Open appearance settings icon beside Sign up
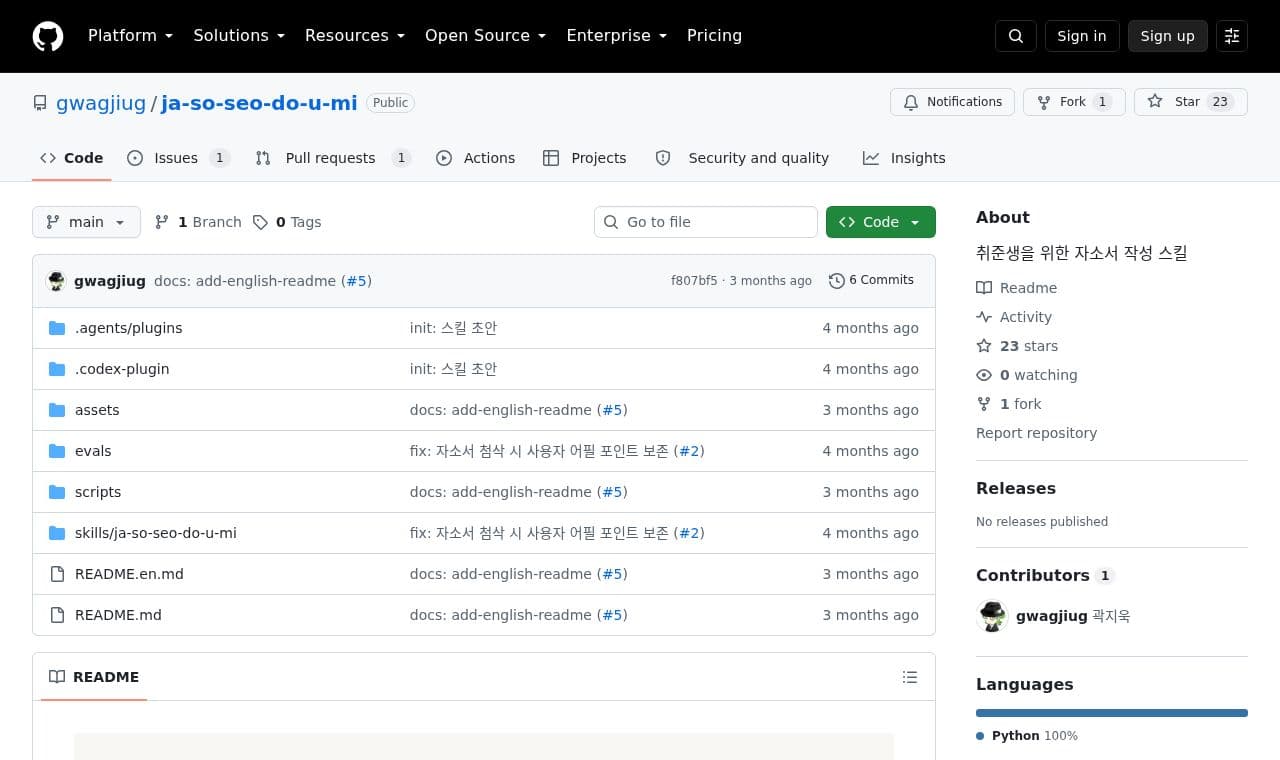Image resolution: width=1280 pixels, height=760 pixels. 1232,36
